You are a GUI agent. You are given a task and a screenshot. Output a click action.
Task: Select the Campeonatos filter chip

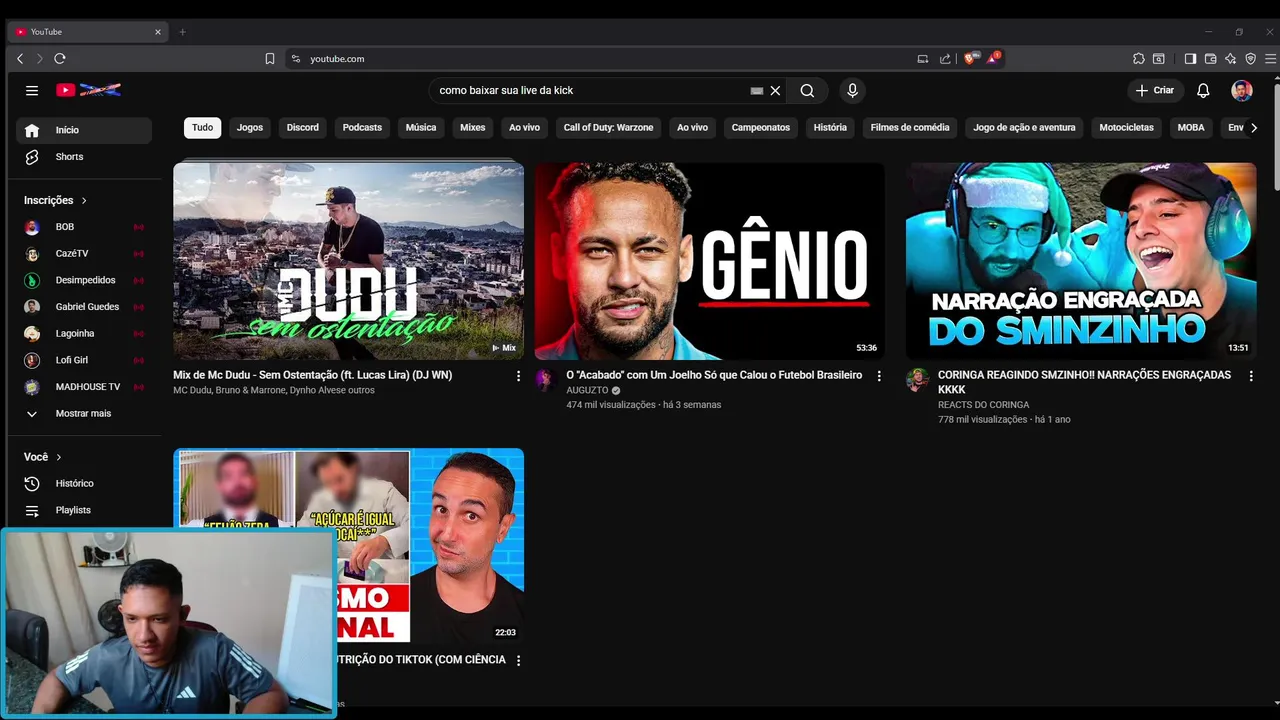(x=761, y=128)
